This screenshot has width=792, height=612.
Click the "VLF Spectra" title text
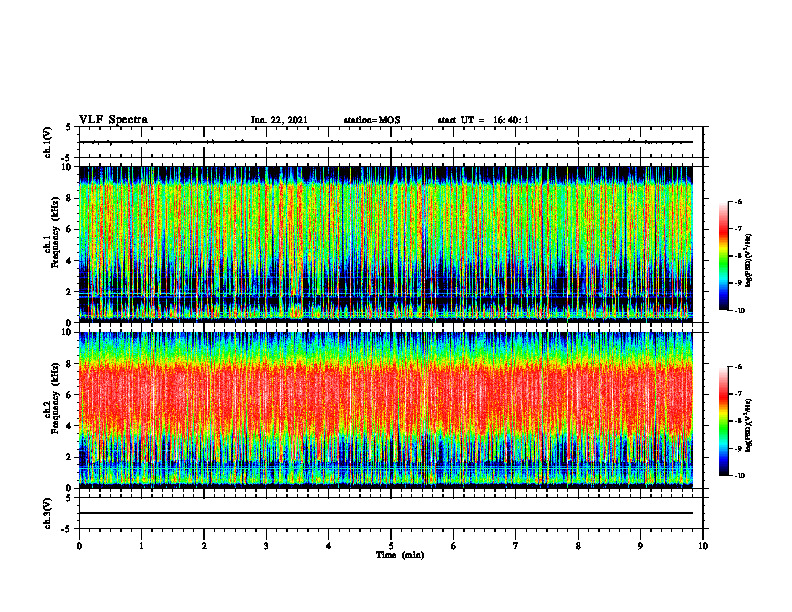click(113, 120)
